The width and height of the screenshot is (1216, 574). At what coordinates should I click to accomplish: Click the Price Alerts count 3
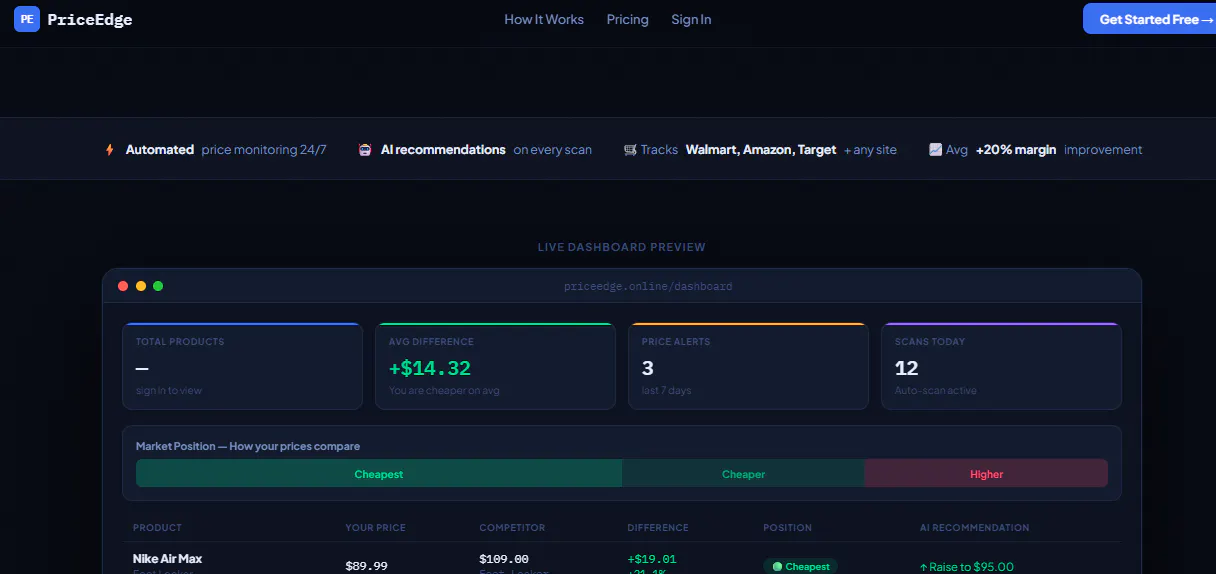click(x=648, y=369)
